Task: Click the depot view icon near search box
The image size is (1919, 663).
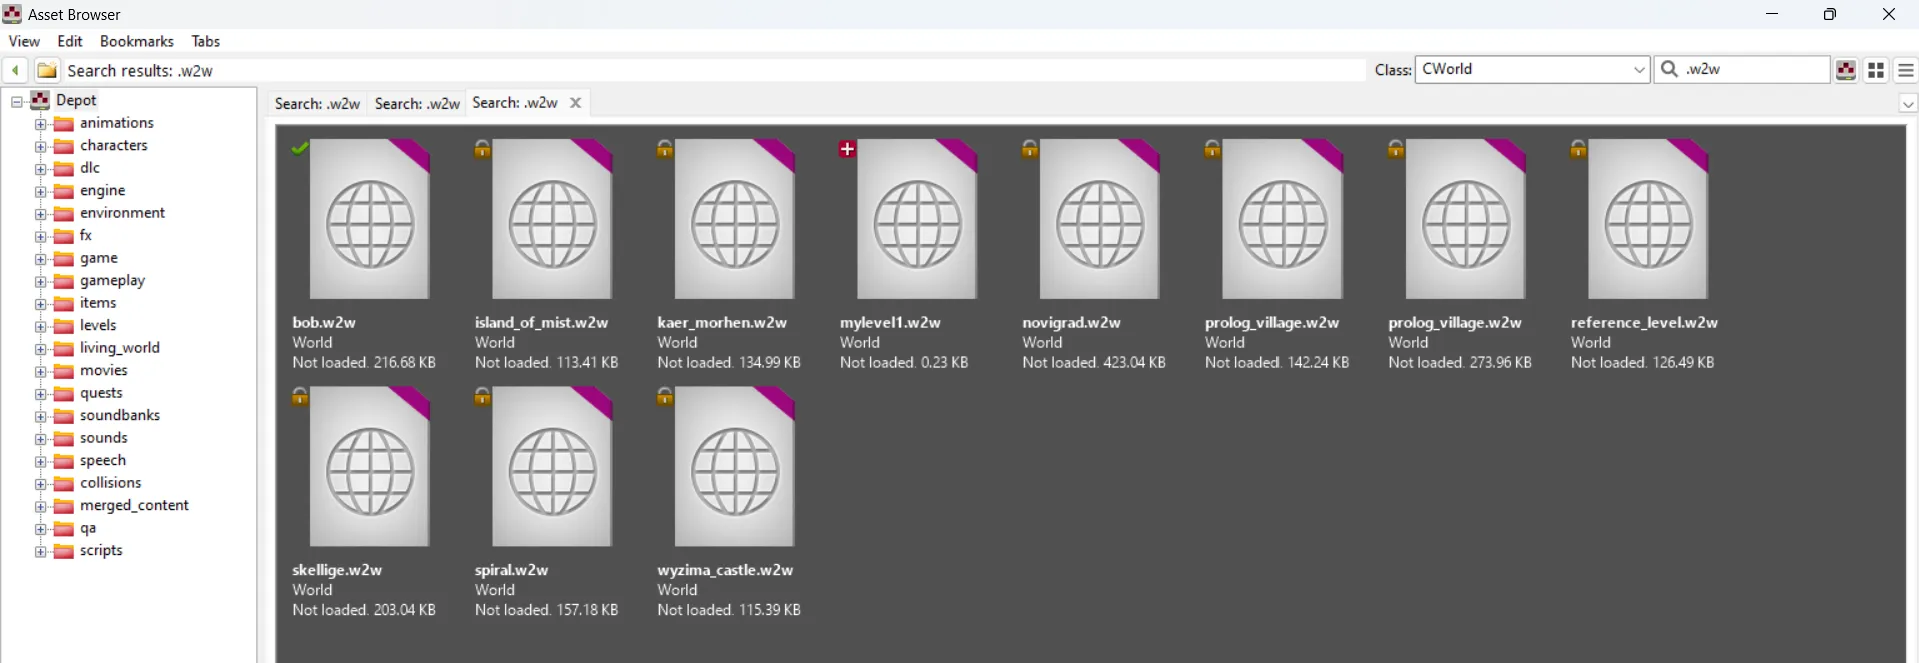Action: point(1846,70)
